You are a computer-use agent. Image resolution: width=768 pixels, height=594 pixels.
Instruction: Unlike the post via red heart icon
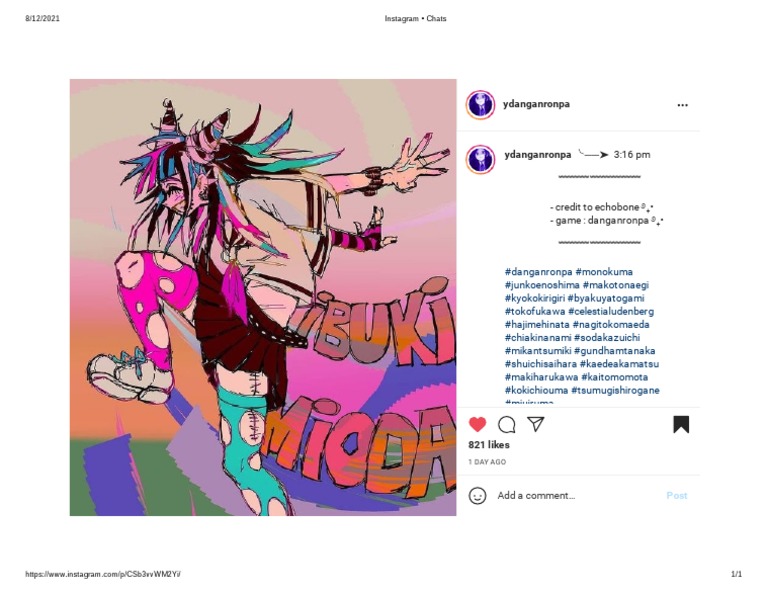click(x=477, y=424)
